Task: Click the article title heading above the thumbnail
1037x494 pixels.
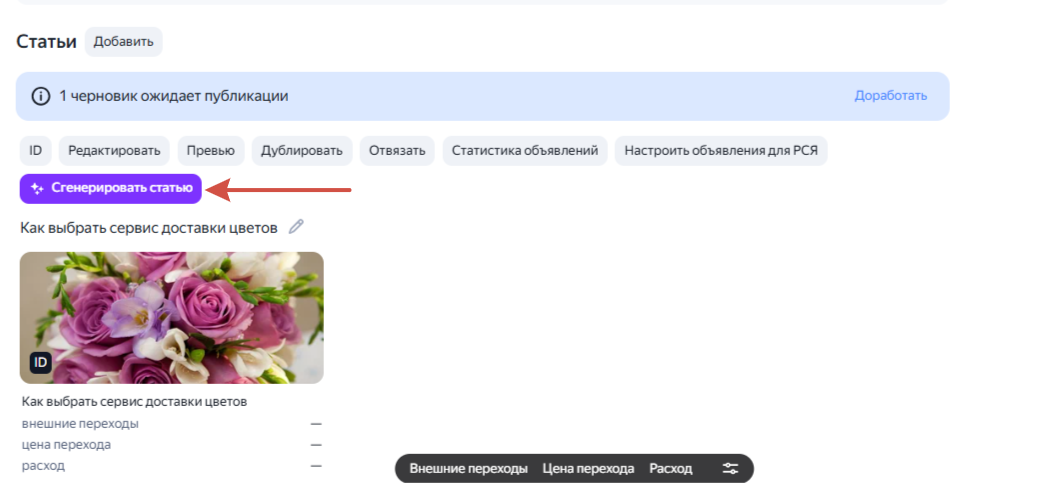Action: click(148, 228)
